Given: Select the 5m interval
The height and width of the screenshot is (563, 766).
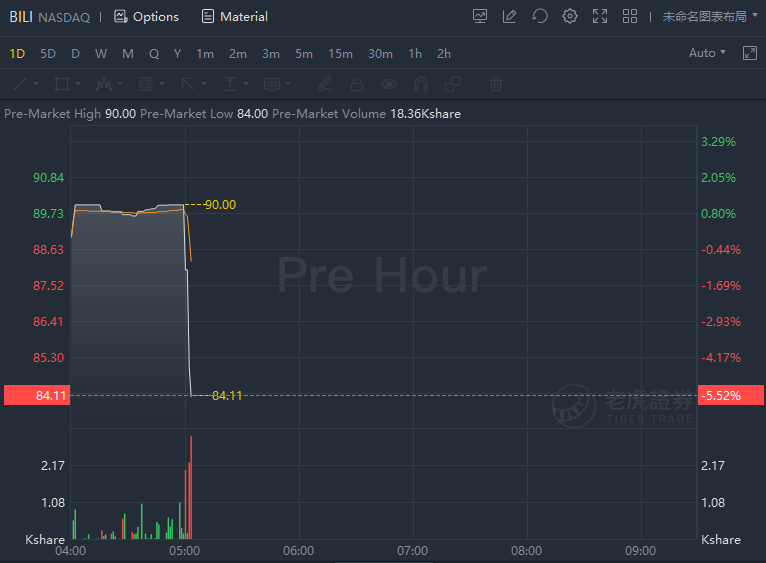Looking at the screenshot, I should pos(304,53).
